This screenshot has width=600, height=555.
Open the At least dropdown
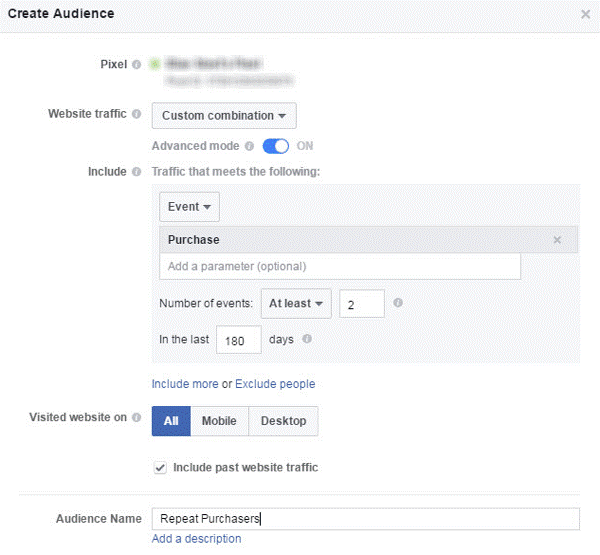[x=296, y=304]
